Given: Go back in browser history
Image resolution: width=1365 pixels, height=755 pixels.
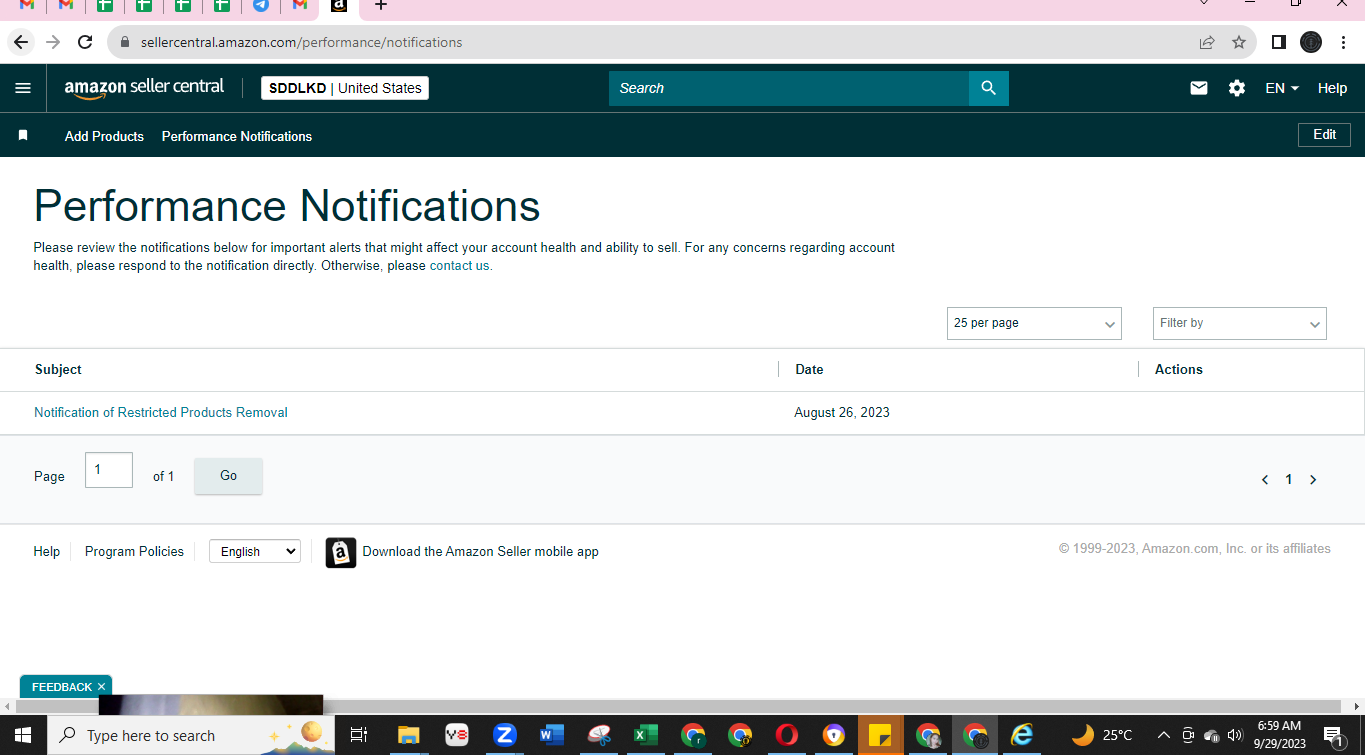Looking at the screenshot, I should tap(21, 42).
